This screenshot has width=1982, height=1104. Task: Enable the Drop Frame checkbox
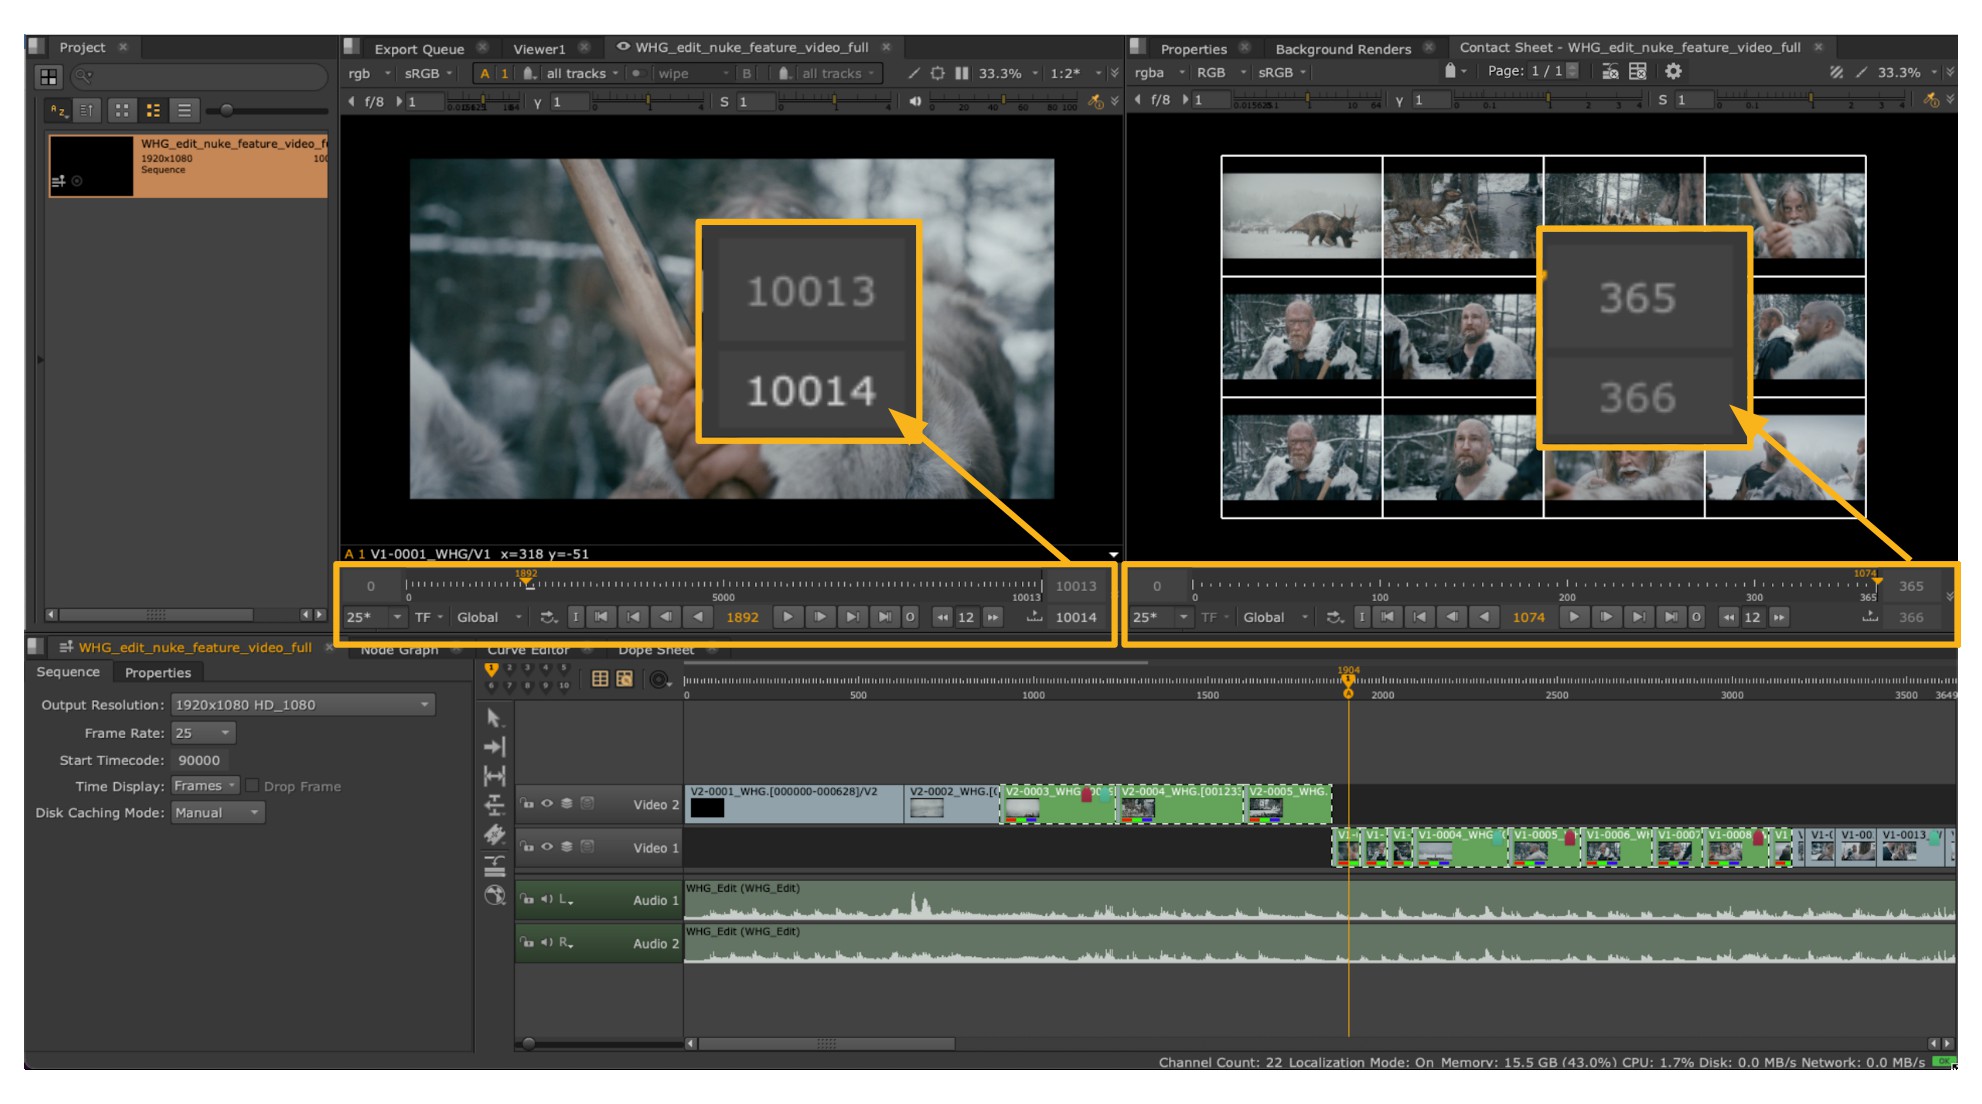(x=253, y=786)
